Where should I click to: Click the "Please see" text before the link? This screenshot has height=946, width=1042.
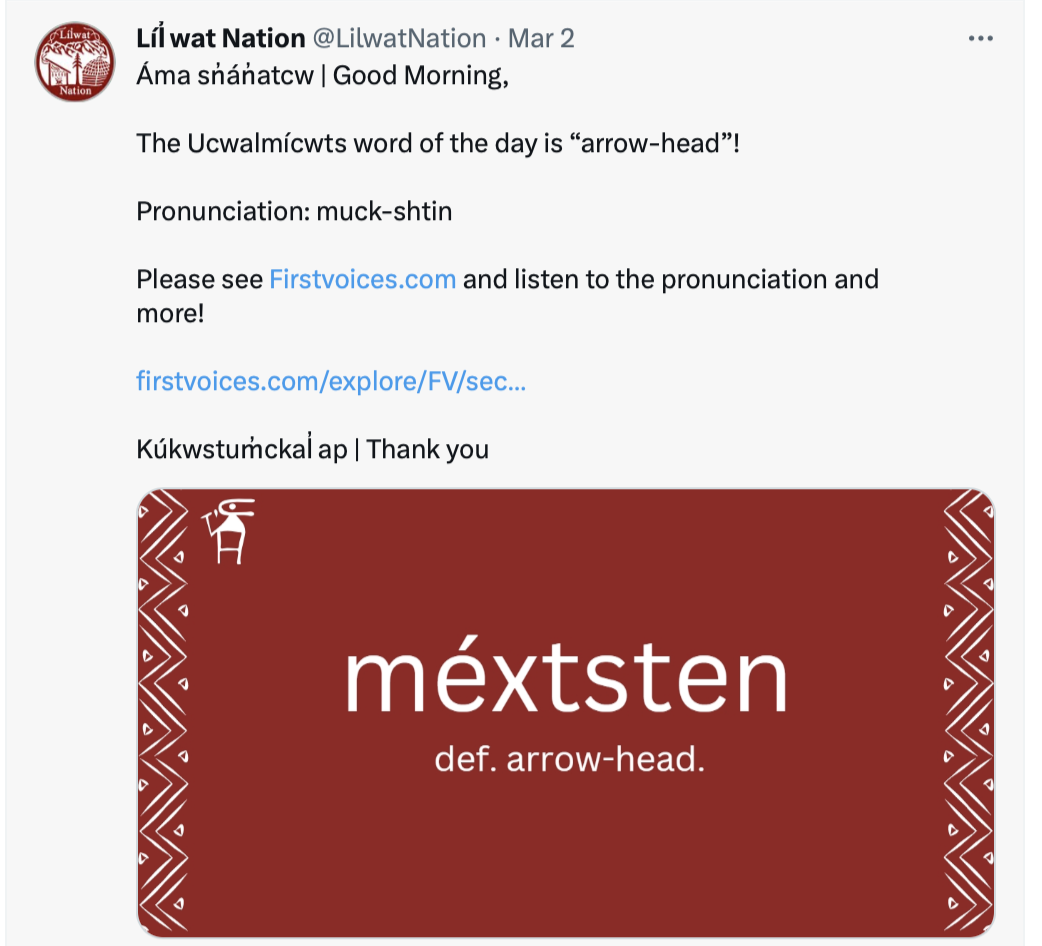click(200, 278)
